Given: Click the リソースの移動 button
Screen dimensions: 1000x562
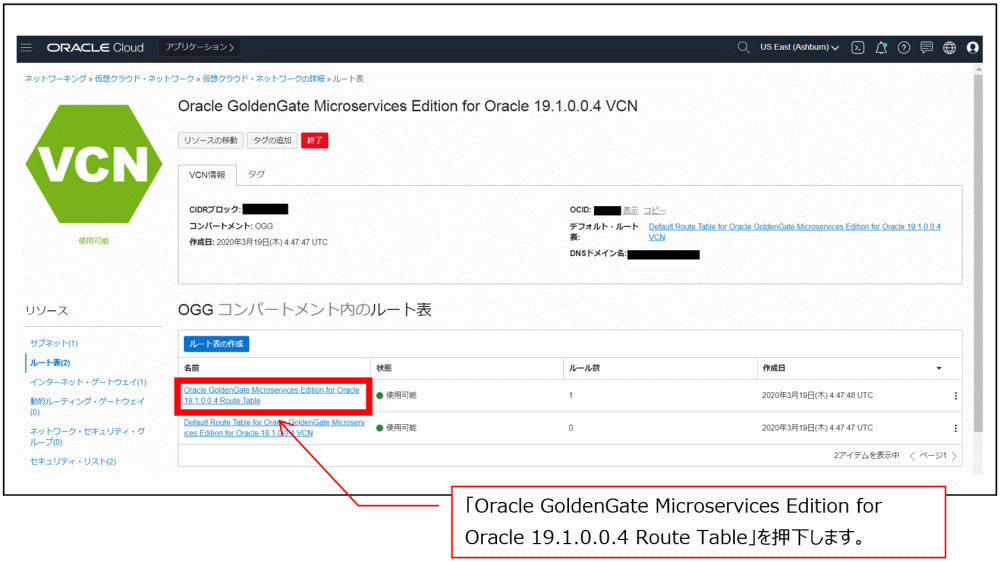Looking at the screenshot, I should tap(210, 140).
